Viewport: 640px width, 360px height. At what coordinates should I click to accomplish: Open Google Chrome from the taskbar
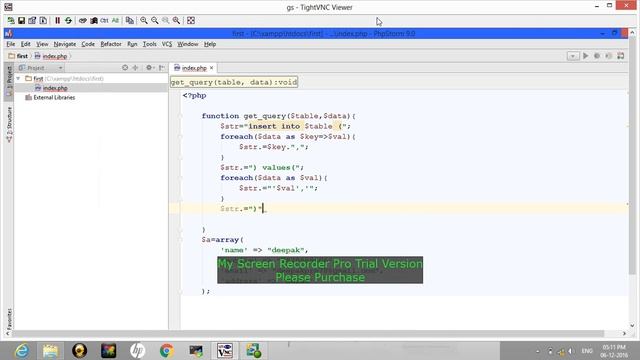coord(167,351)
